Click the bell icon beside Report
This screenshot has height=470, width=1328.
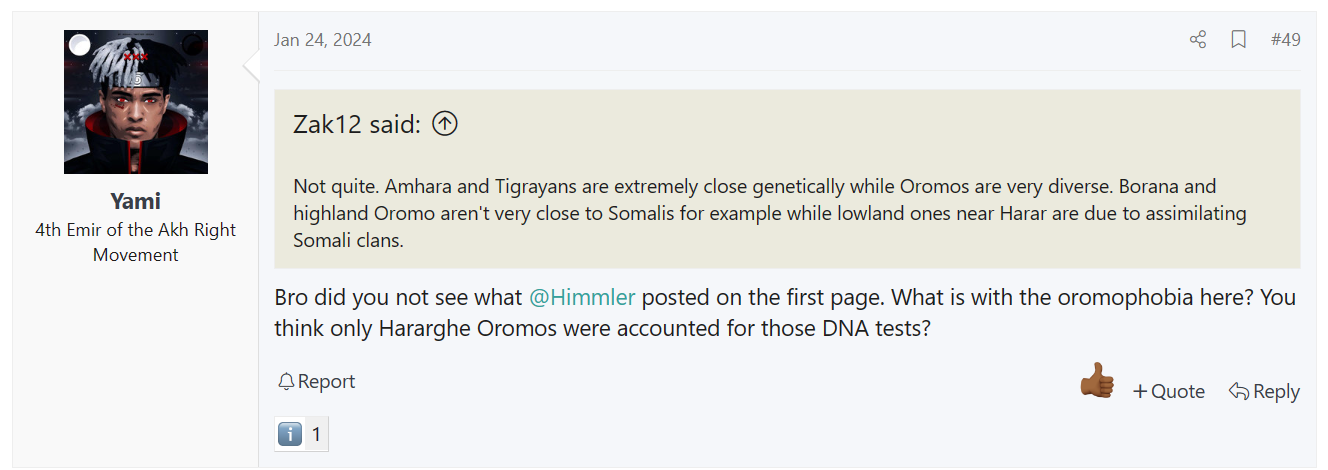click(x=286, y=382)
